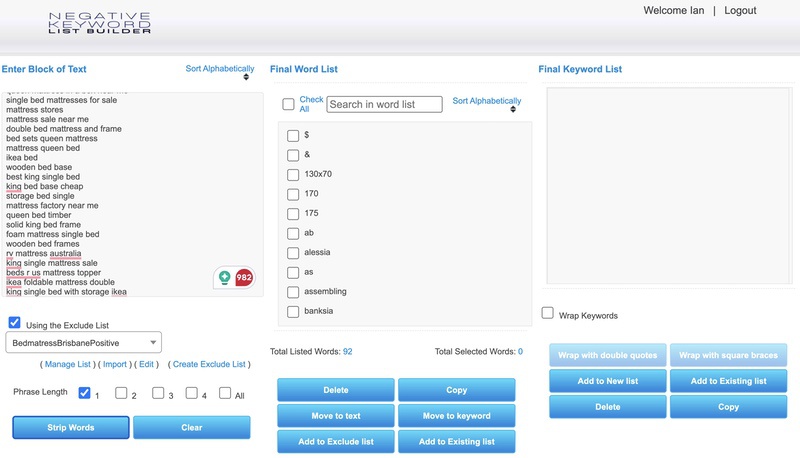Screen dimensions: 800x458
Task: Click the Add to New list button
Action: pyautogui.click(x=608, y=381)
